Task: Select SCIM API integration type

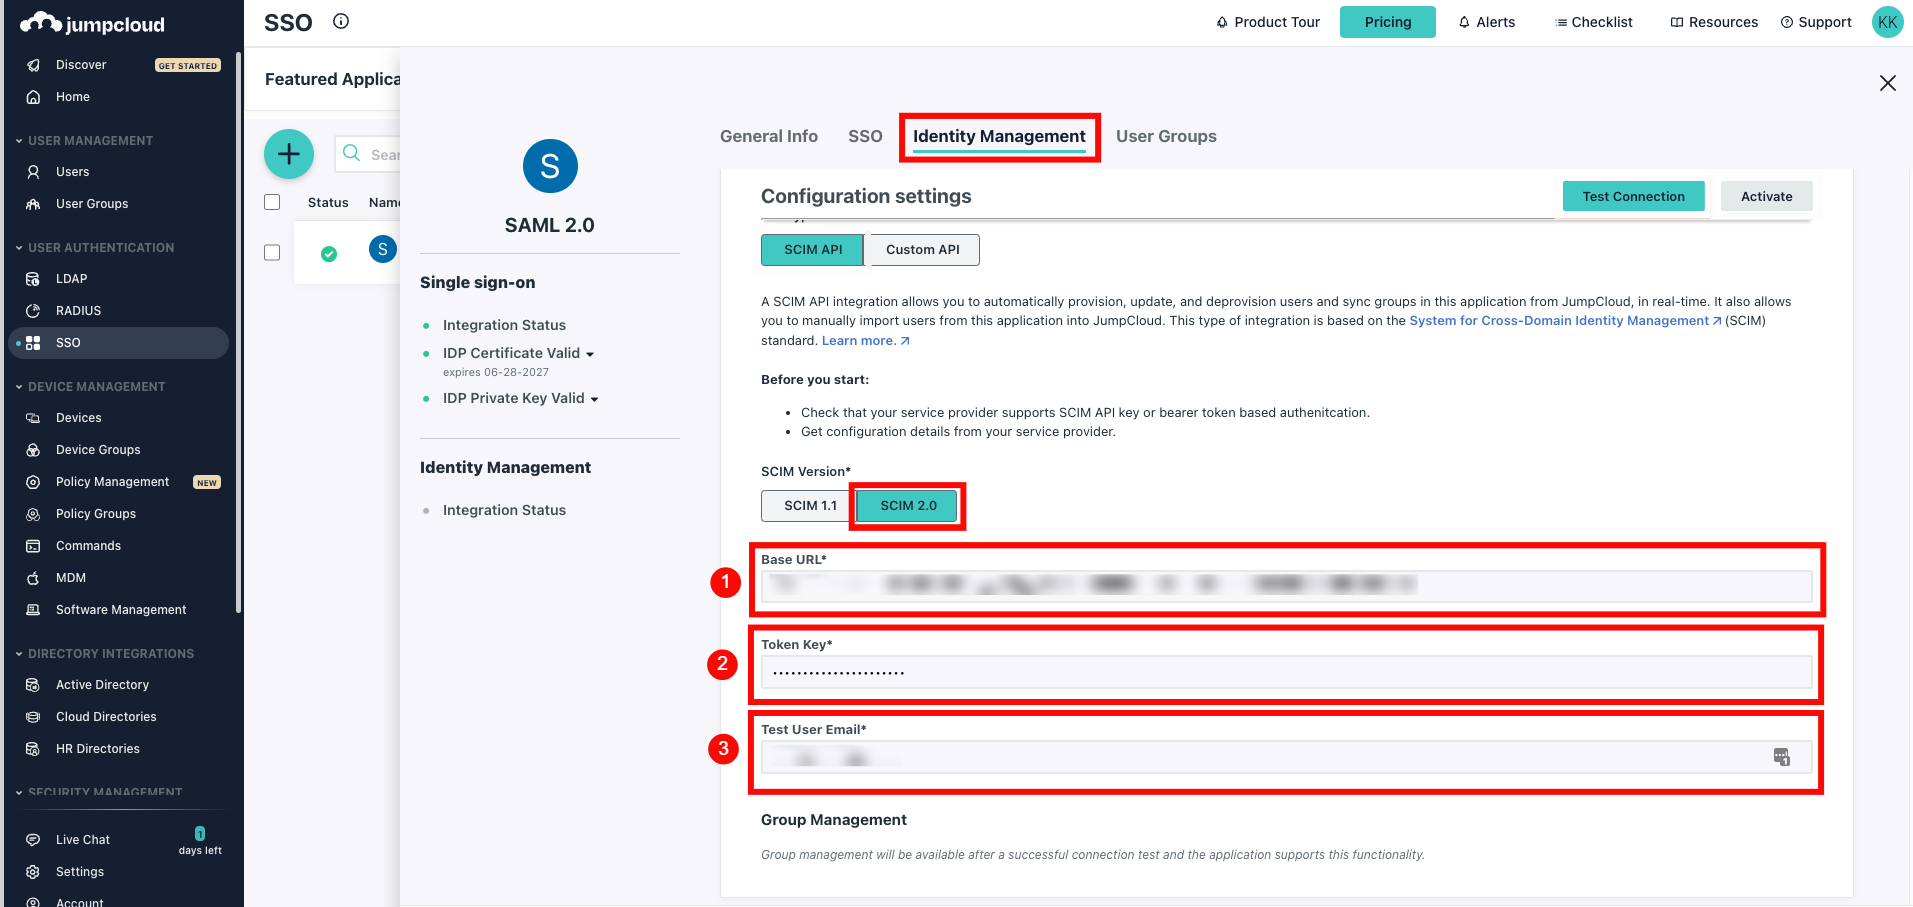Action: coord(812,250)
